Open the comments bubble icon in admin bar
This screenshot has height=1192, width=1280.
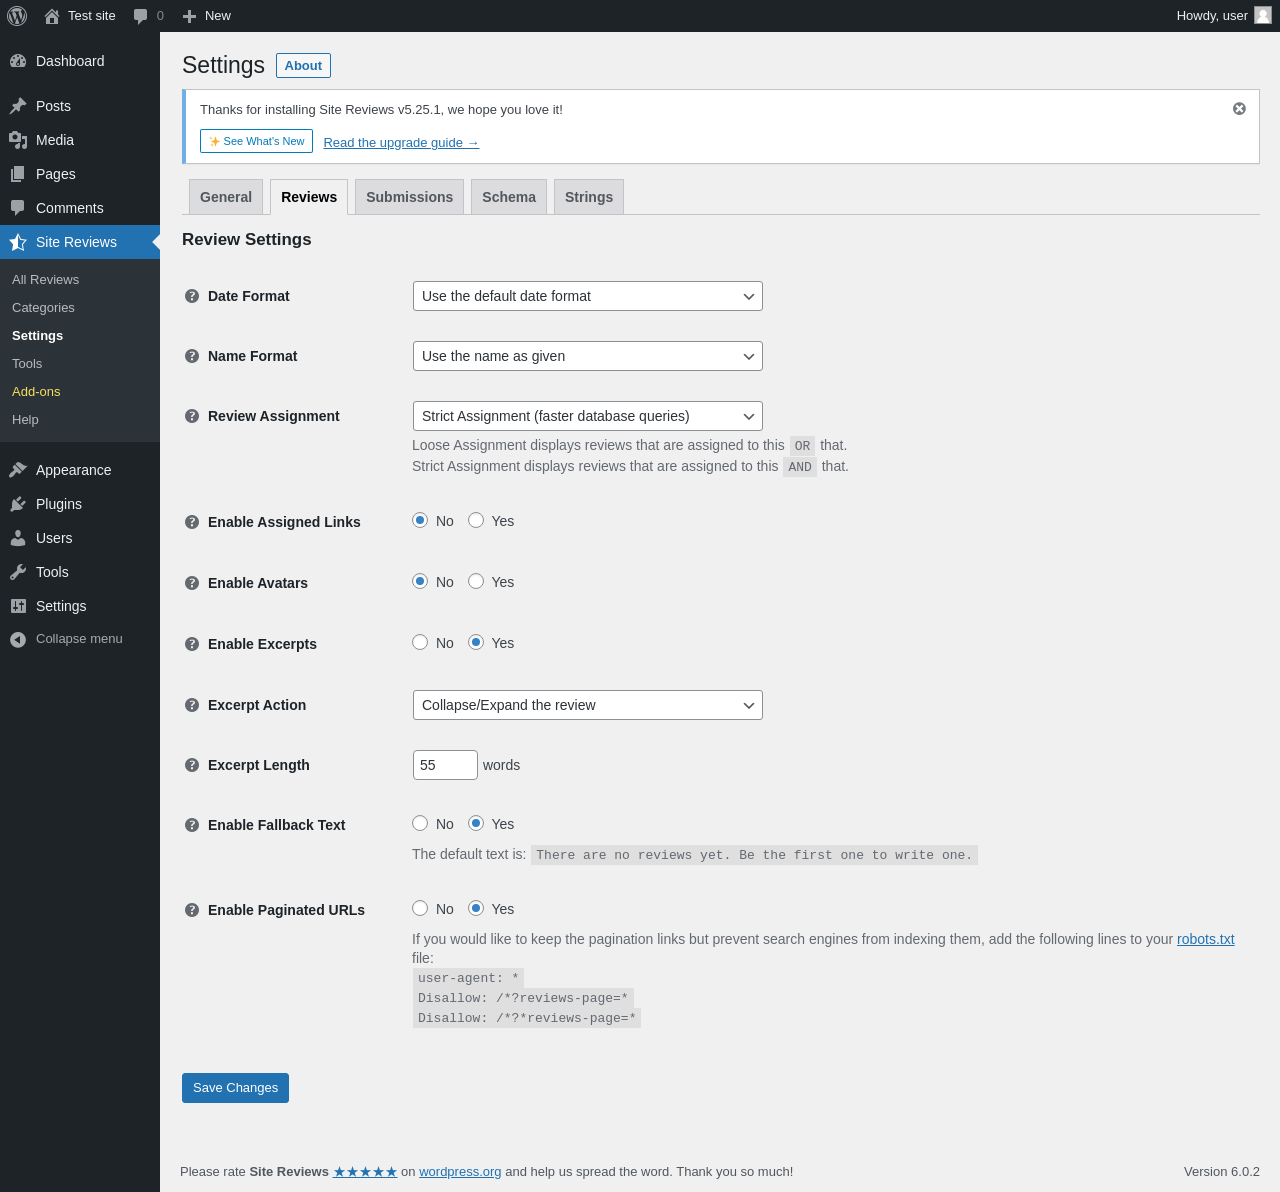[x=141, y=16]
